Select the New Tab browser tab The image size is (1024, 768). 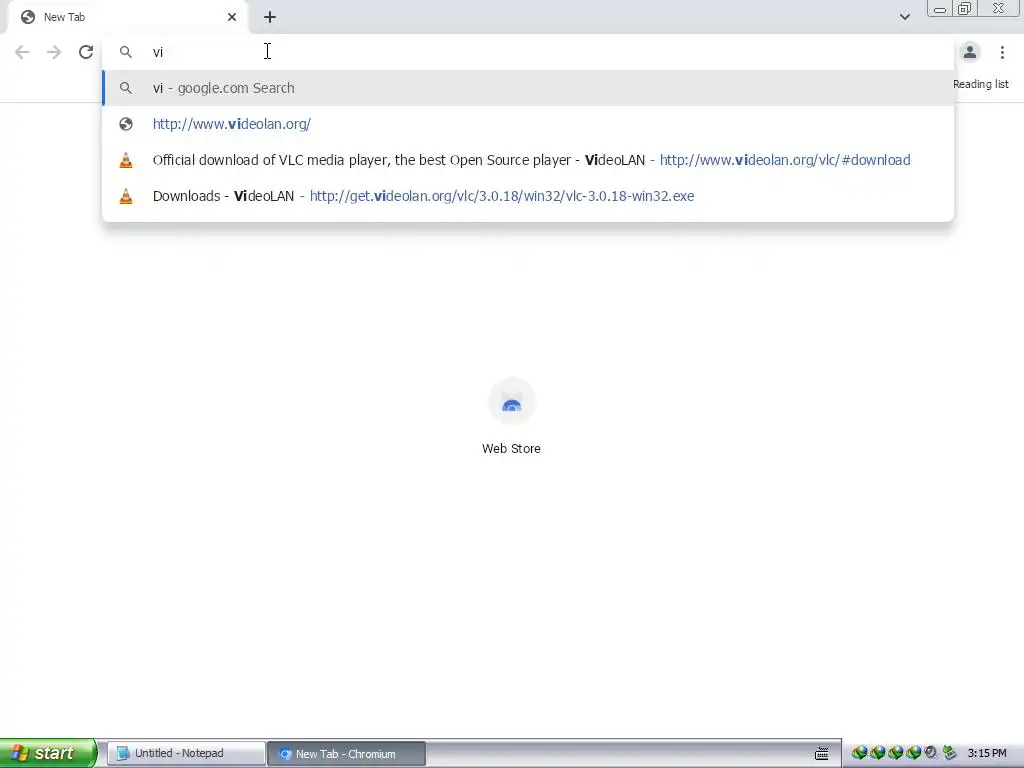tap(127, 17)
